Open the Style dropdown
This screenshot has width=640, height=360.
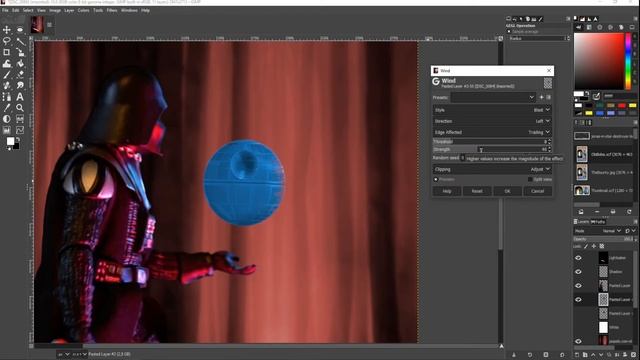click(x=492, y=110)
